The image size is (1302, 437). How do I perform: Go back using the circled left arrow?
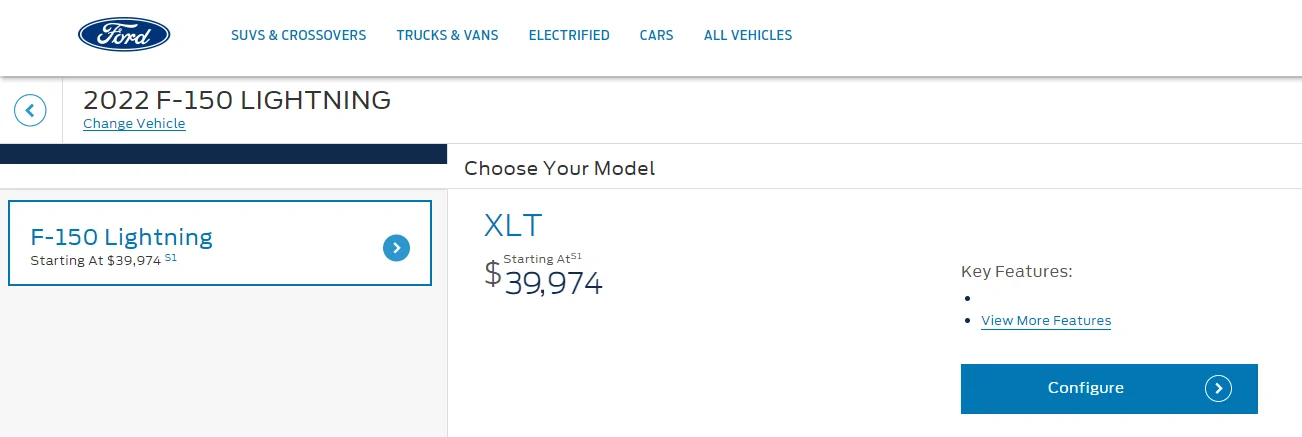(x=31, y=110)
